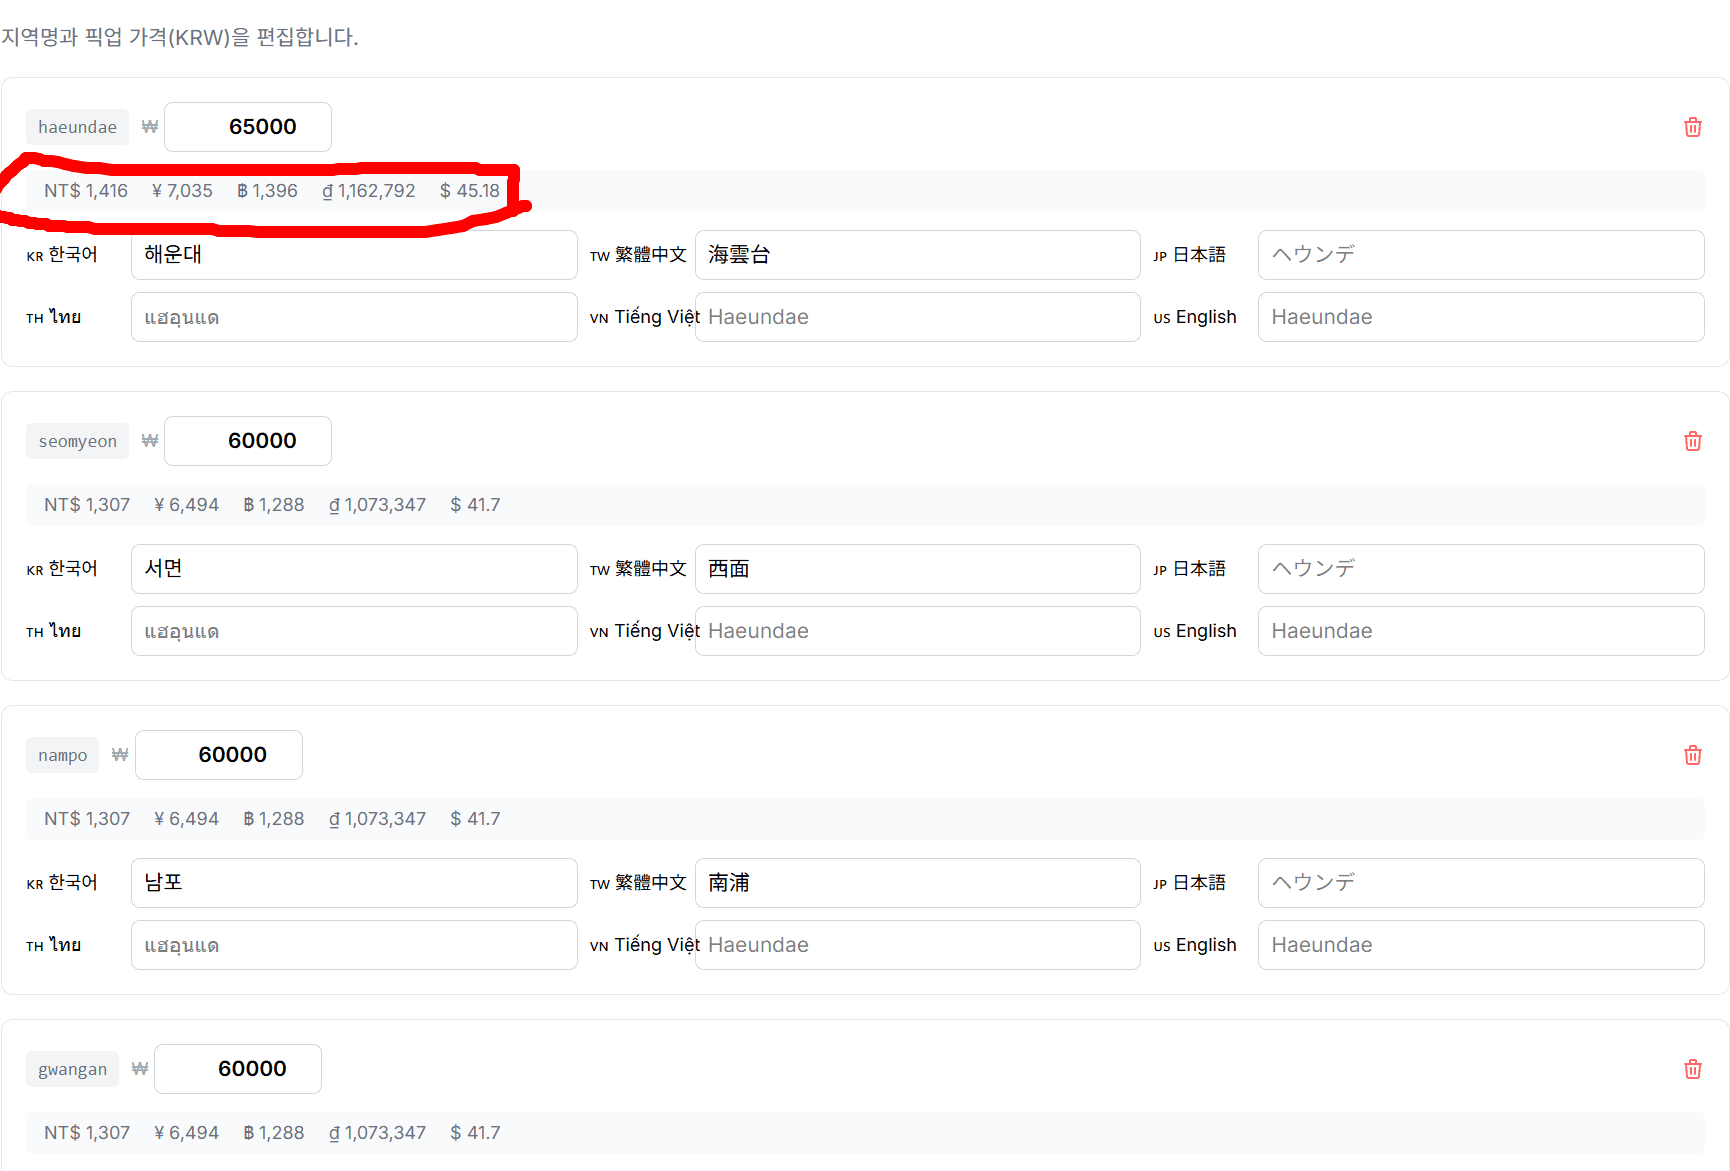Image resolution: width=1730 pixels, height=1171 pixels.
Task: Focus Japanese name field in haeundae card
Action: [1480, 255]
